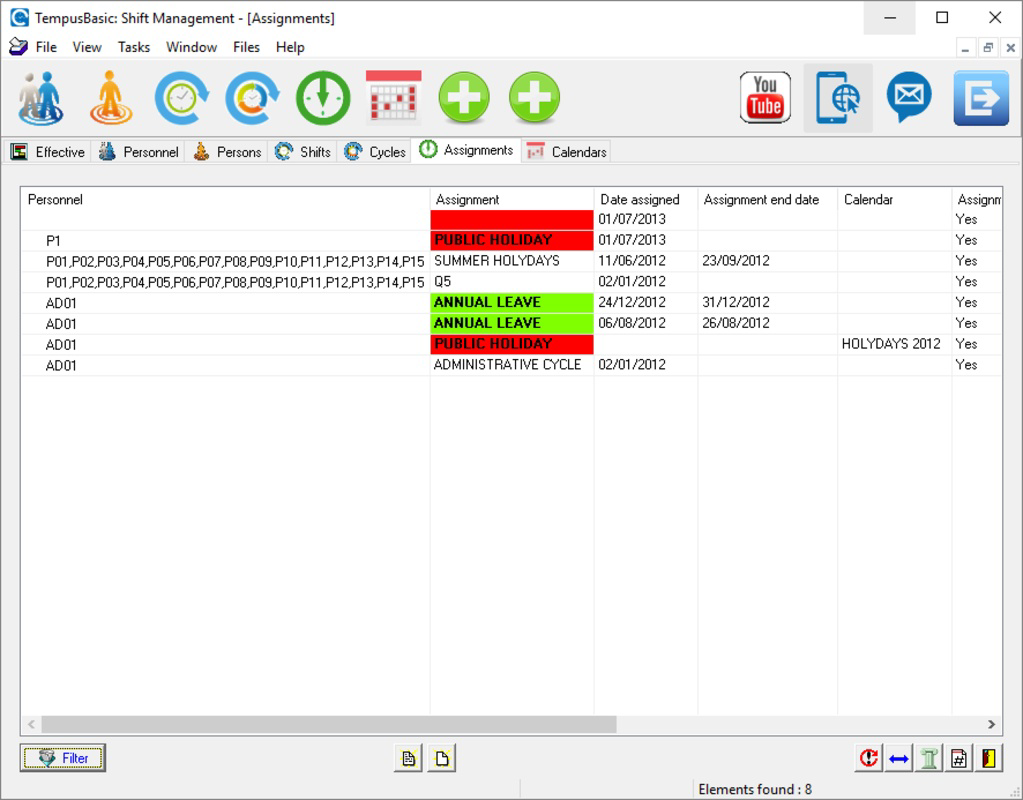
Task: Select the ADMINISTRATIVE CYCLE row
Action: pos(512,365)
